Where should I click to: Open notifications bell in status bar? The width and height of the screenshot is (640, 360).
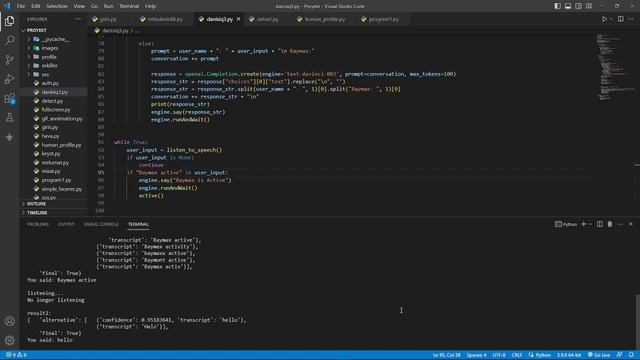point(631,355)
